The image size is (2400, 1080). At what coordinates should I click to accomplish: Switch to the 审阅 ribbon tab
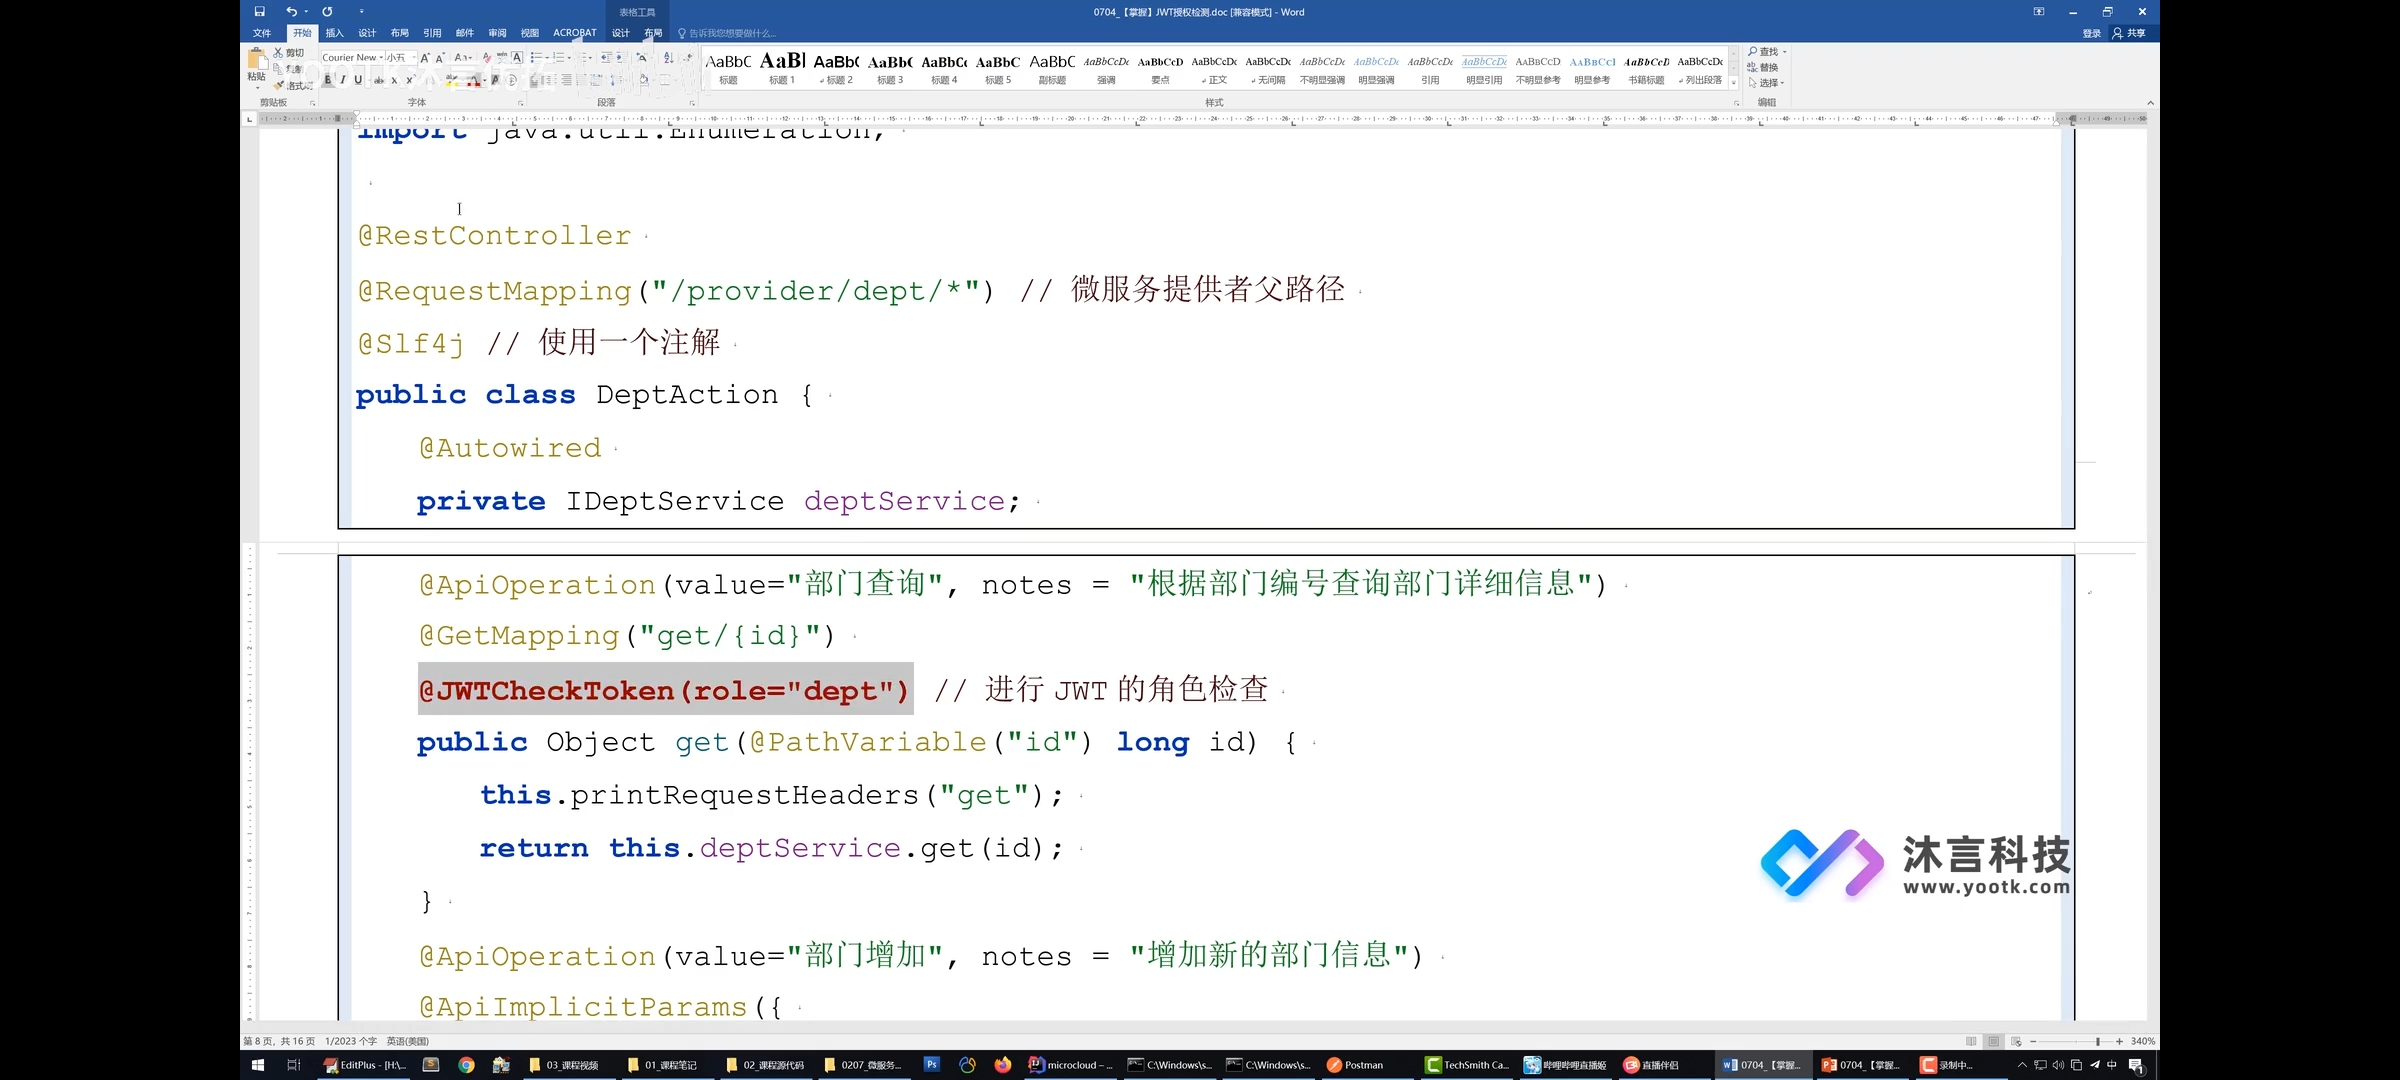(x=497, y=33)
